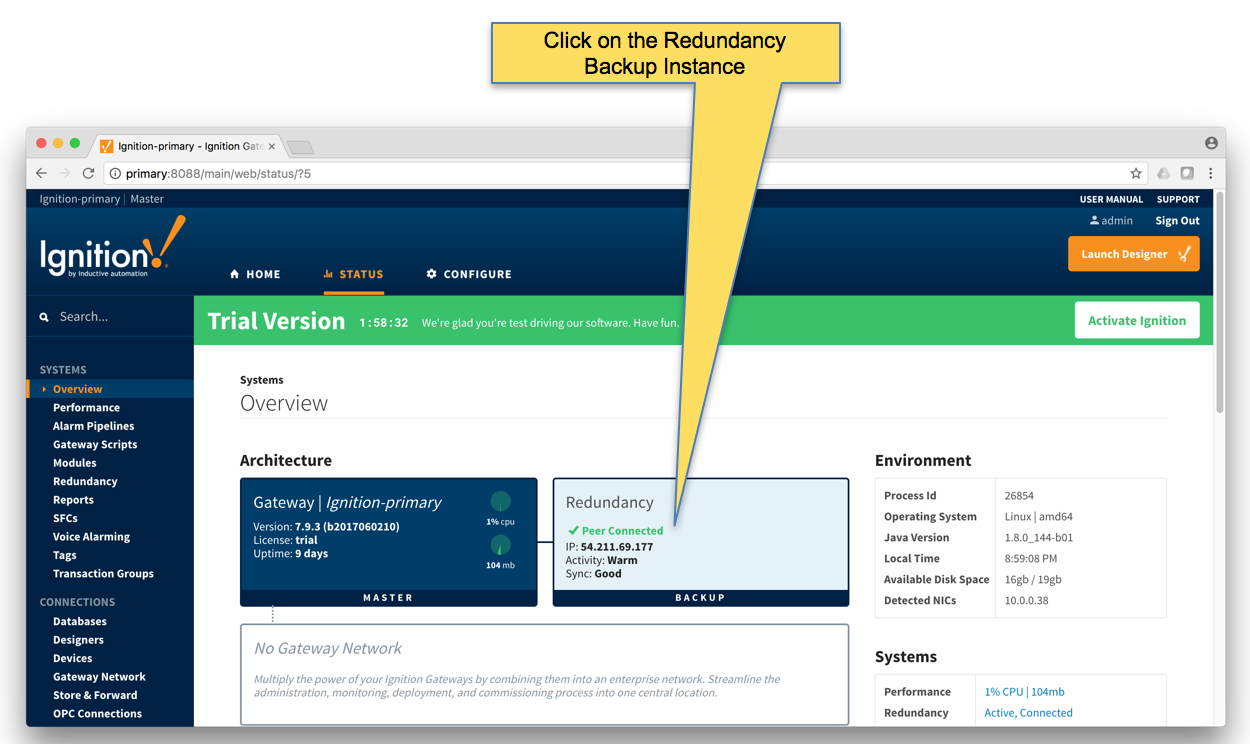Open Databases under Connections

point(80,622)
